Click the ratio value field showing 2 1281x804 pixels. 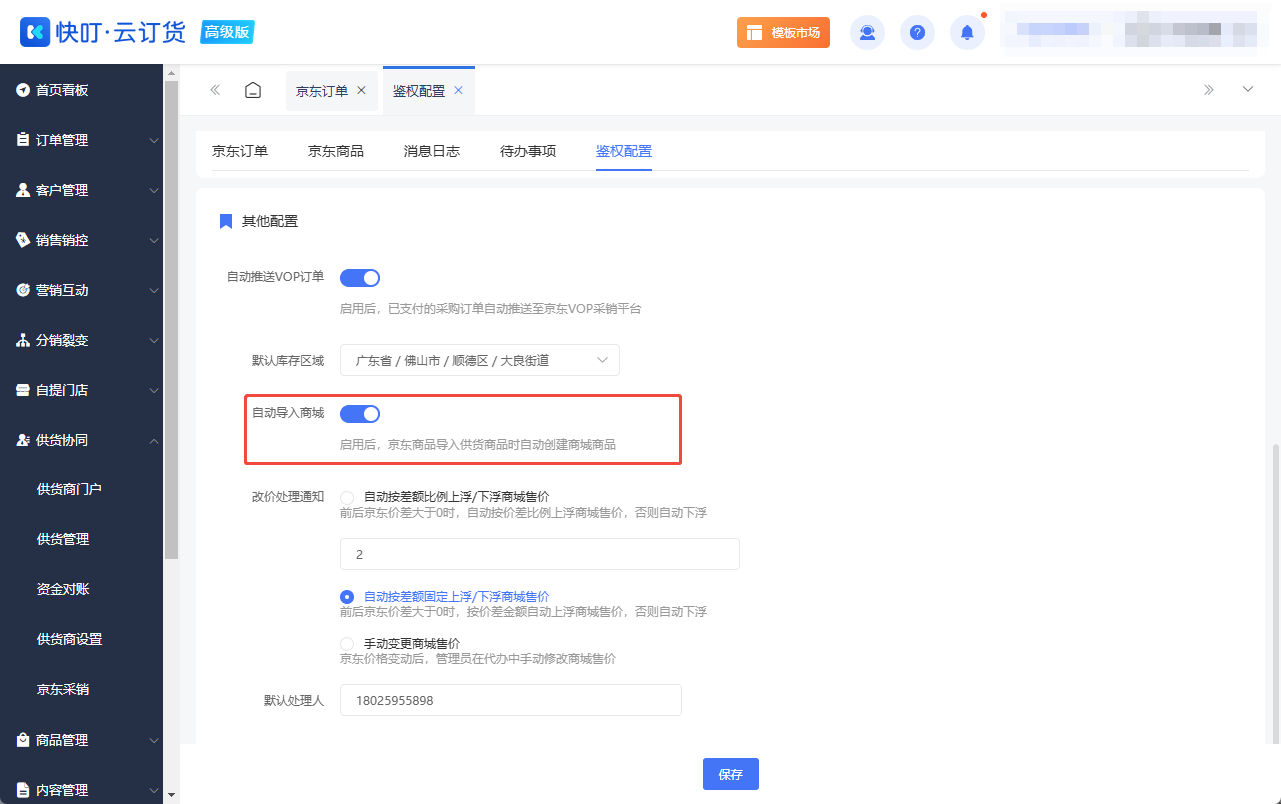click(540, 554)
